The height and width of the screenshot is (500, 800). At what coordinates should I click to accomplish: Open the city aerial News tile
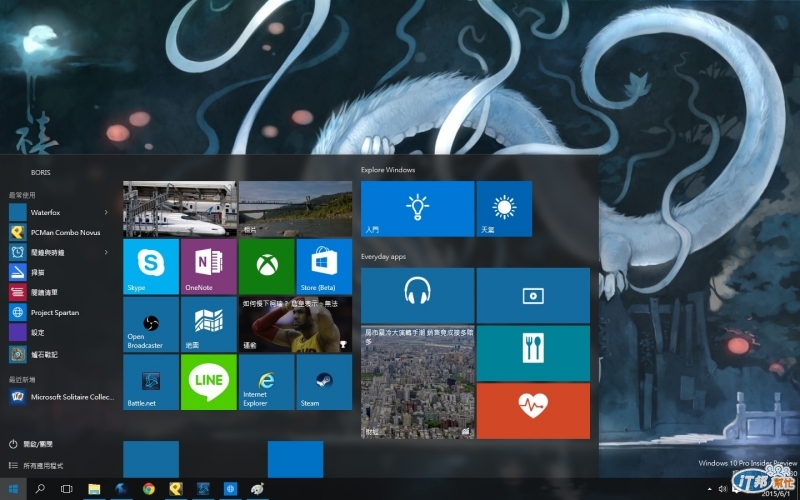coord(417,382)
